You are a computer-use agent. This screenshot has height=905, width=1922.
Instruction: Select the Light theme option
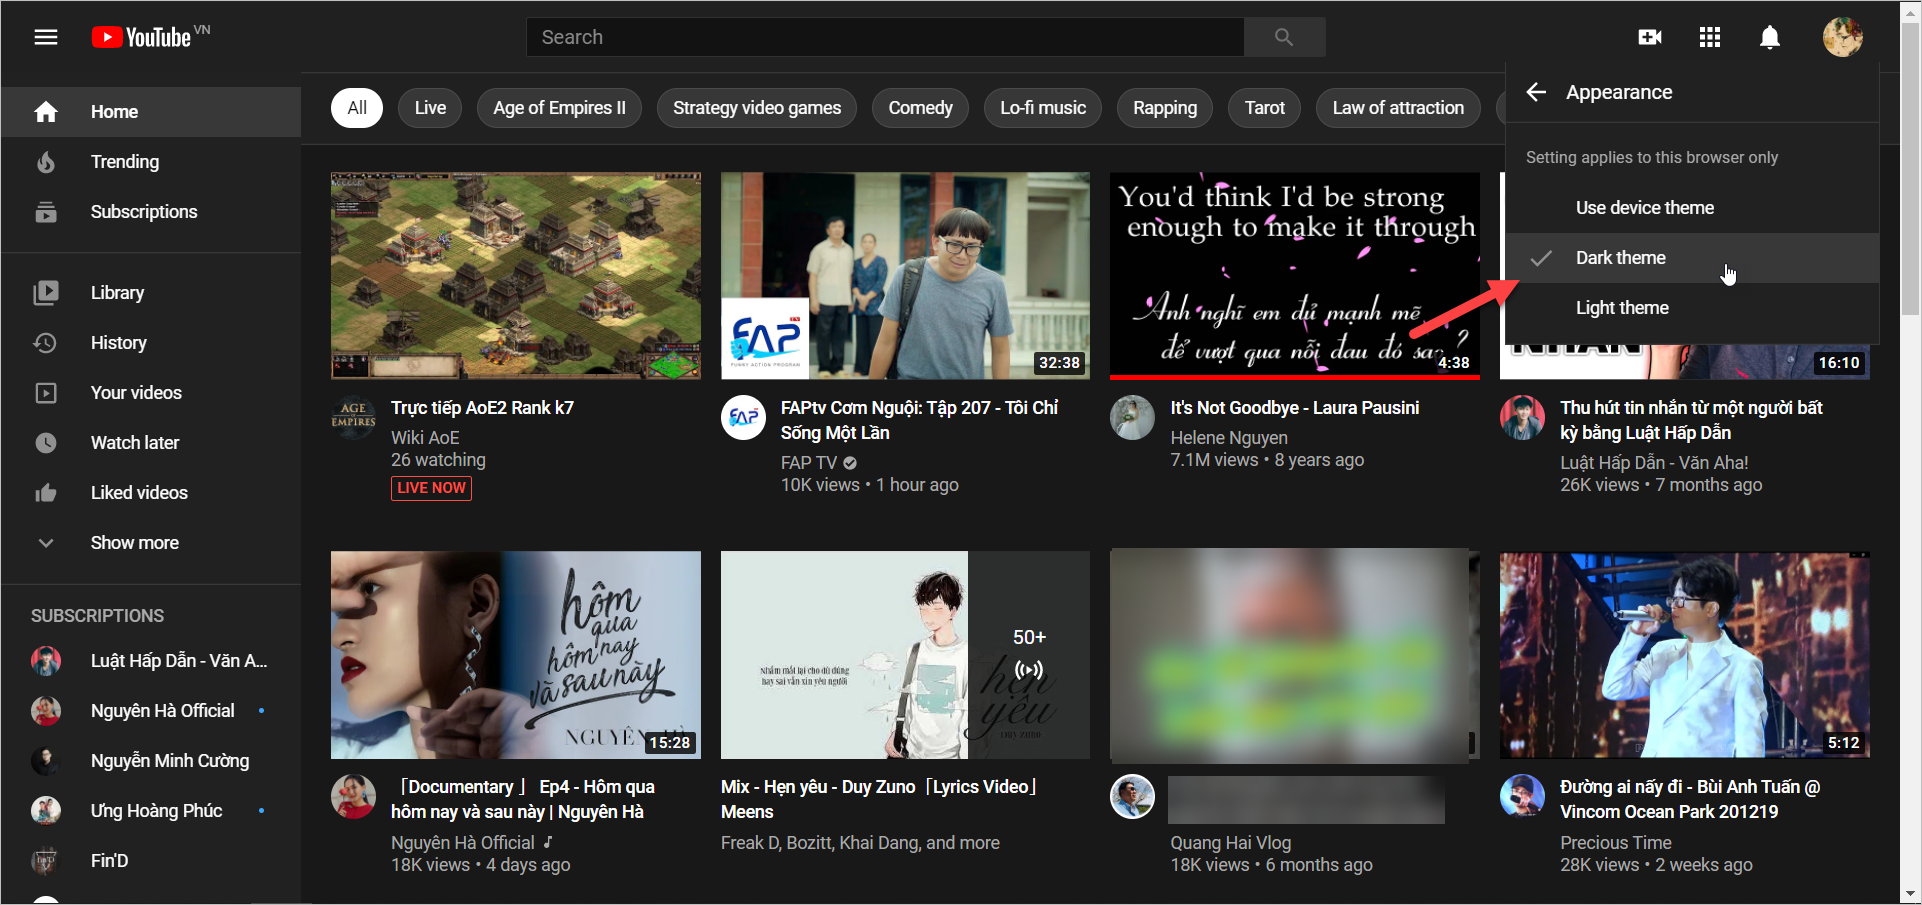click(1621, 308)
